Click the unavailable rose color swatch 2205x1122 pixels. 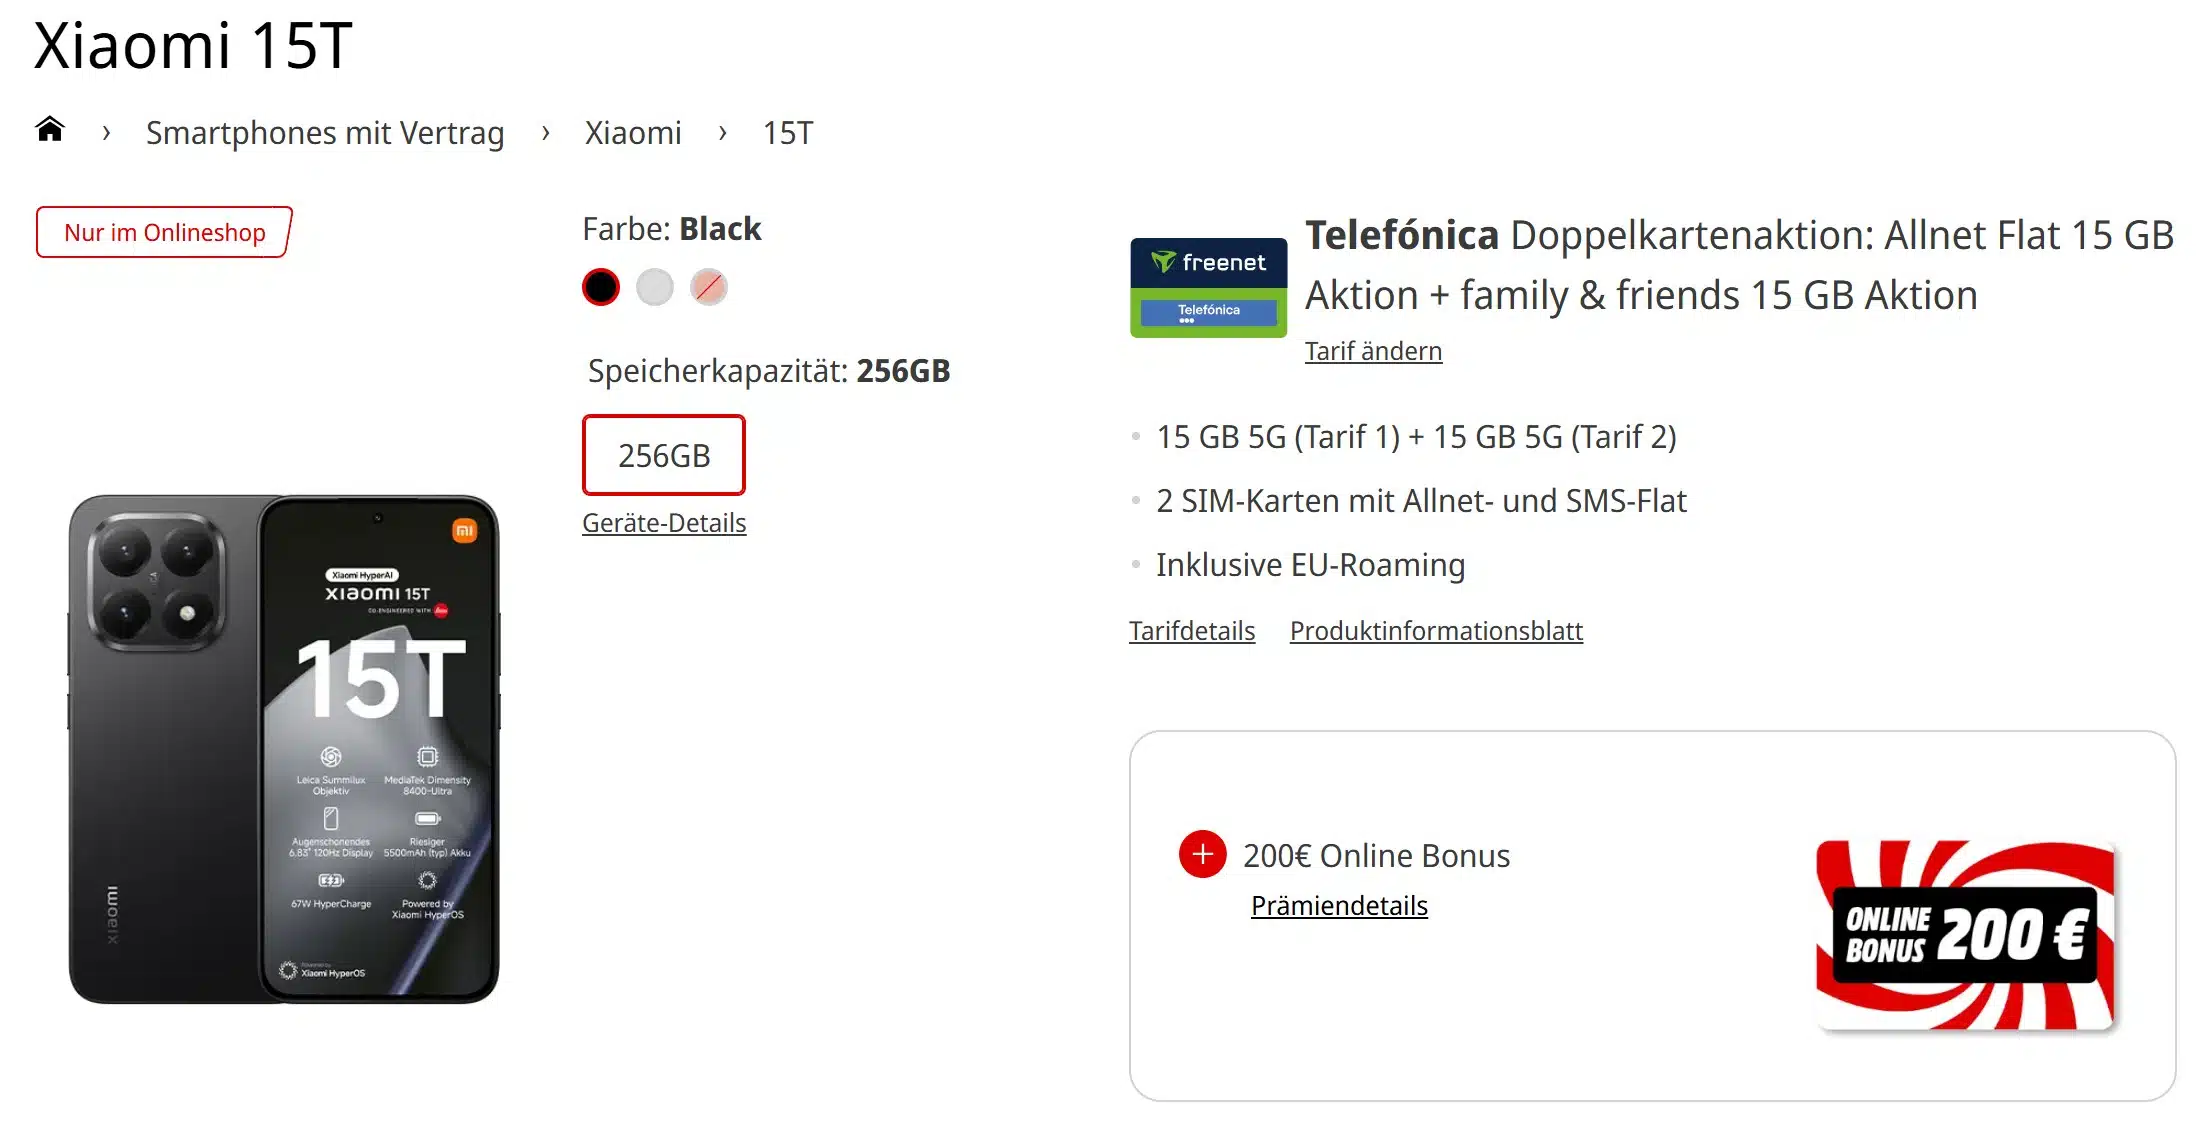pyautogui.click(x=708, y=286)
